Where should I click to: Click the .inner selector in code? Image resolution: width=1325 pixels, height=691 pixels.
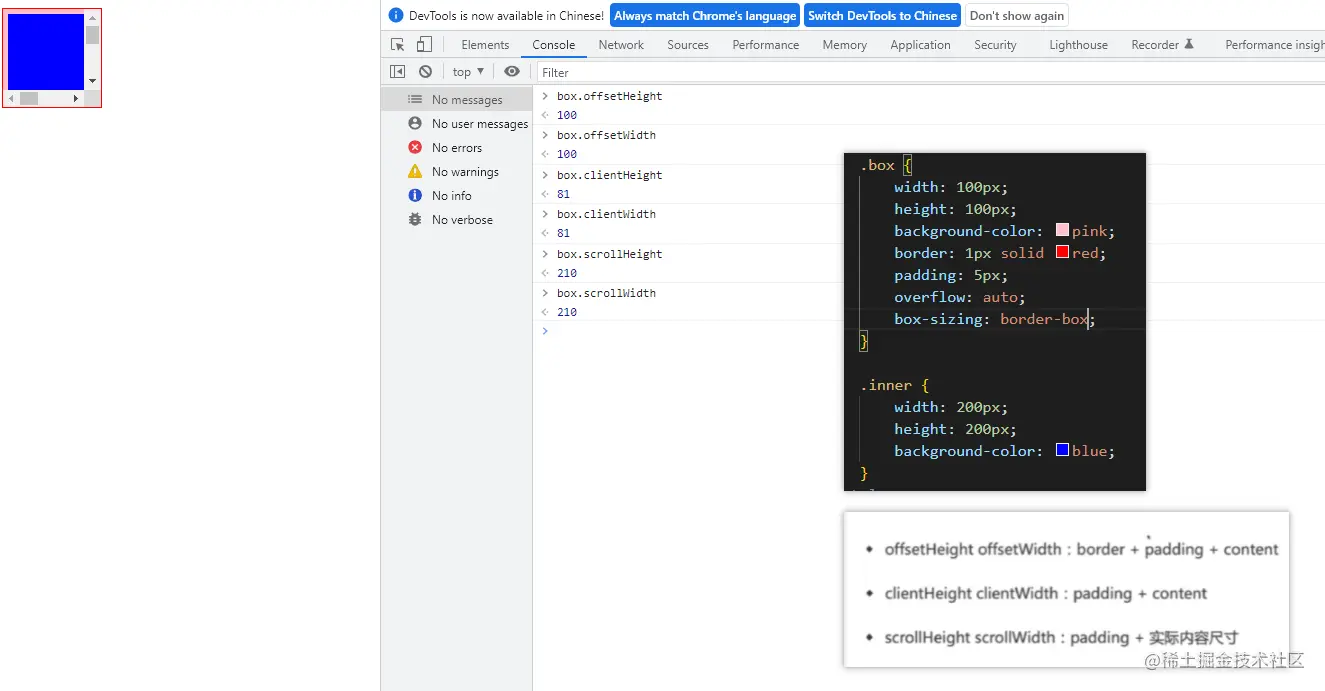pos(886,385)
